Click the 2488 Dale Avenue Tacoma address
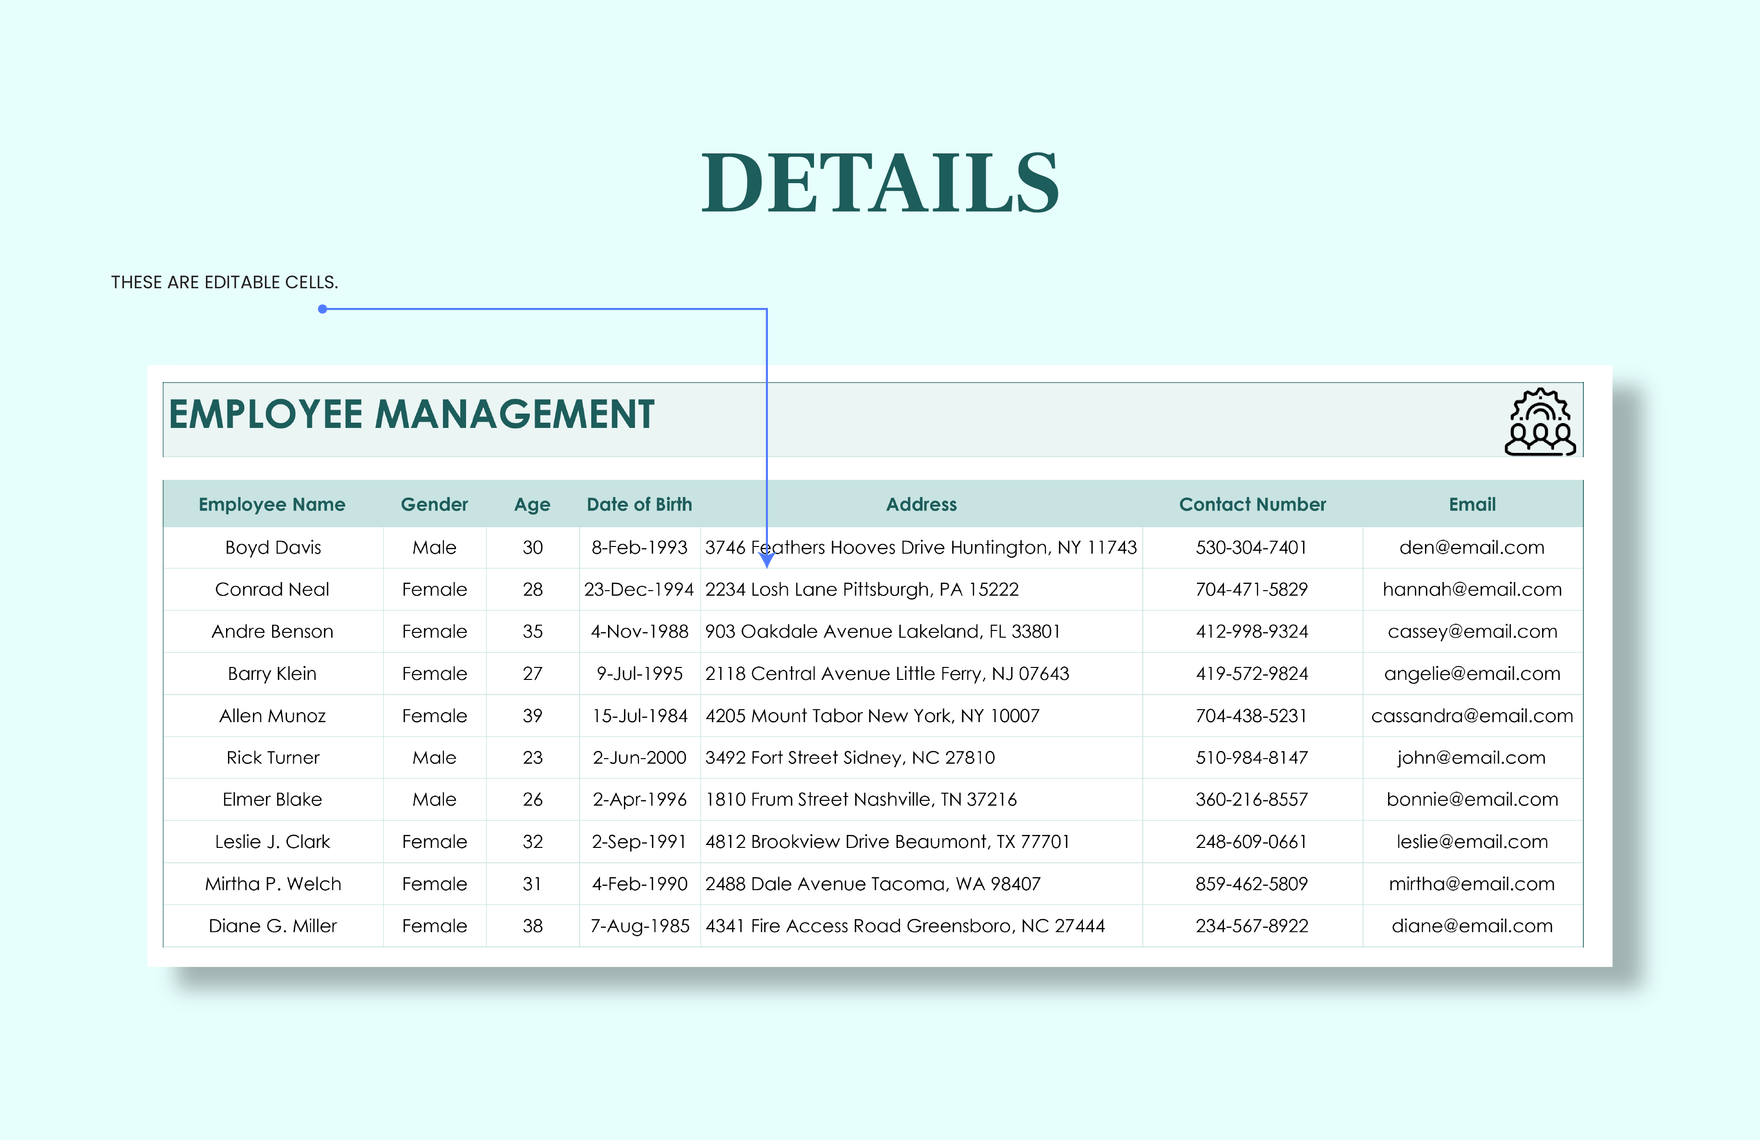The height and width of the screenshot is (1140, 1760). 921,884
